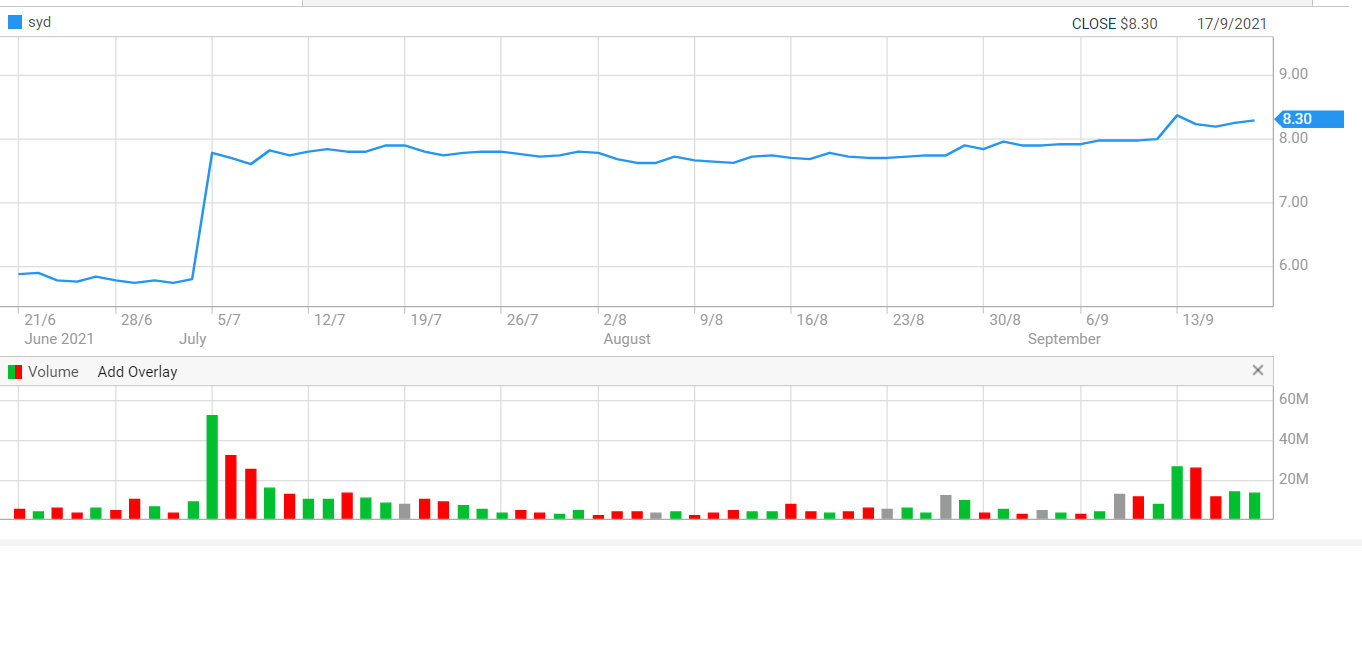
Task: Click the August month label
Action: tap(627, 339)
